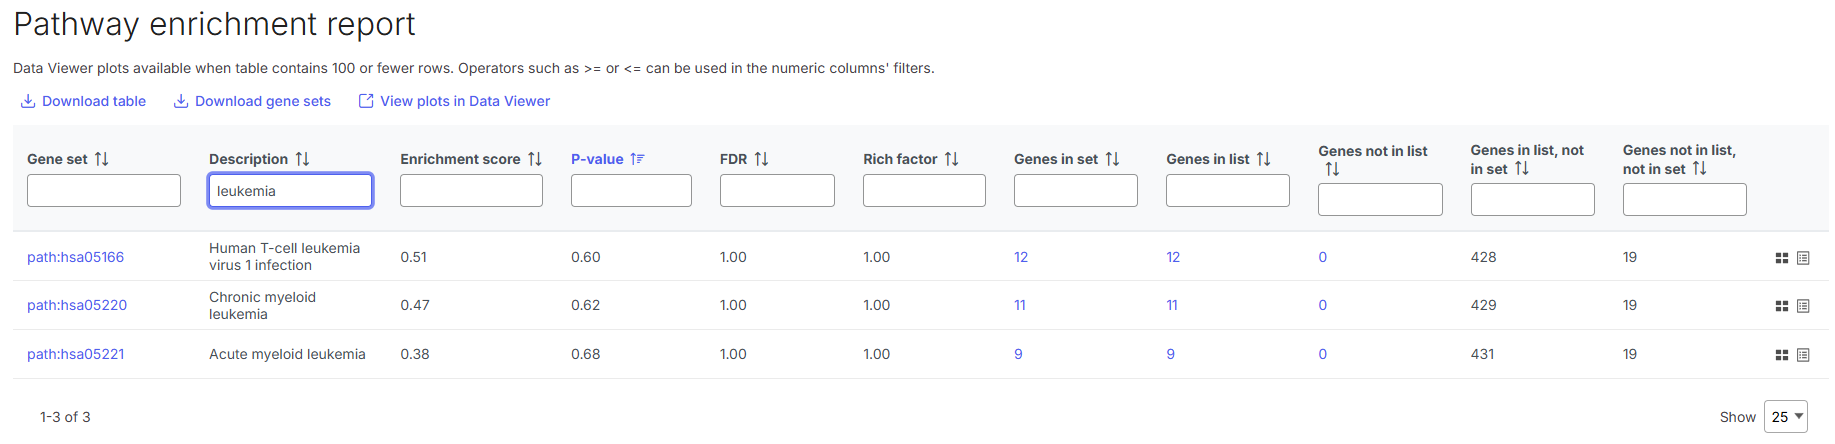This screenshot has height=444, width=1835.
Task: Open Genes in set count 12 link
Action: click(1021, 257)
